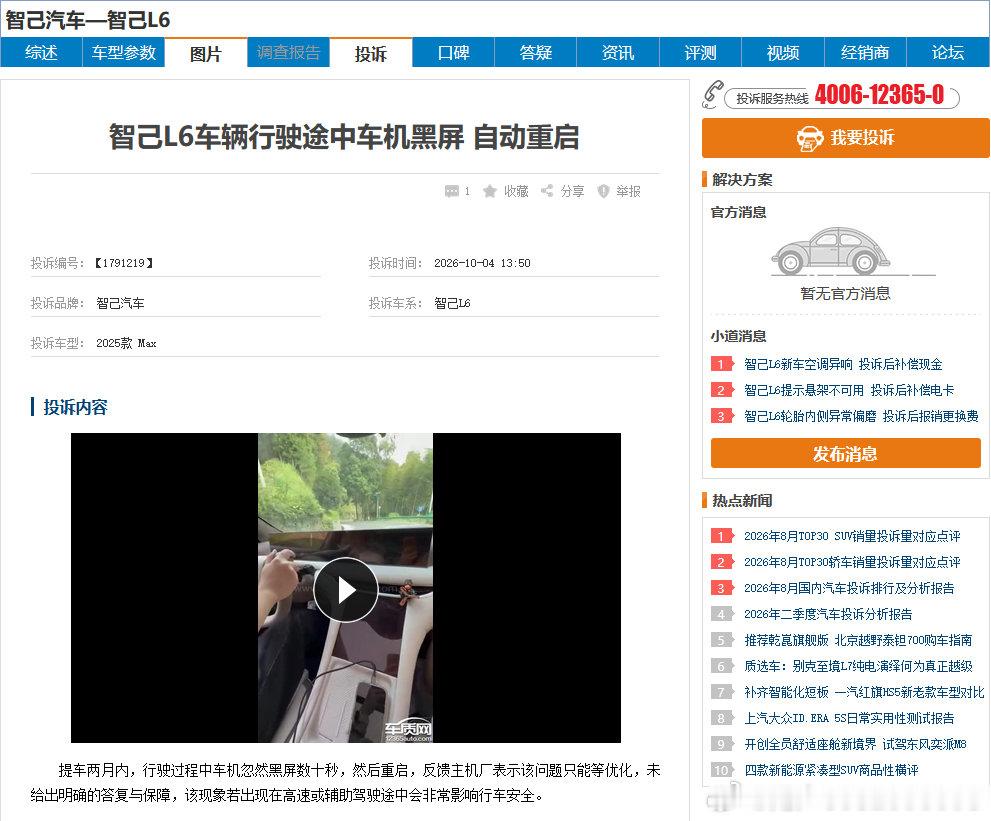991x821 pixels.
Task: Open 智己L6轮胎内侧异常偏磨 news link
Action: [x=861, y=416]
